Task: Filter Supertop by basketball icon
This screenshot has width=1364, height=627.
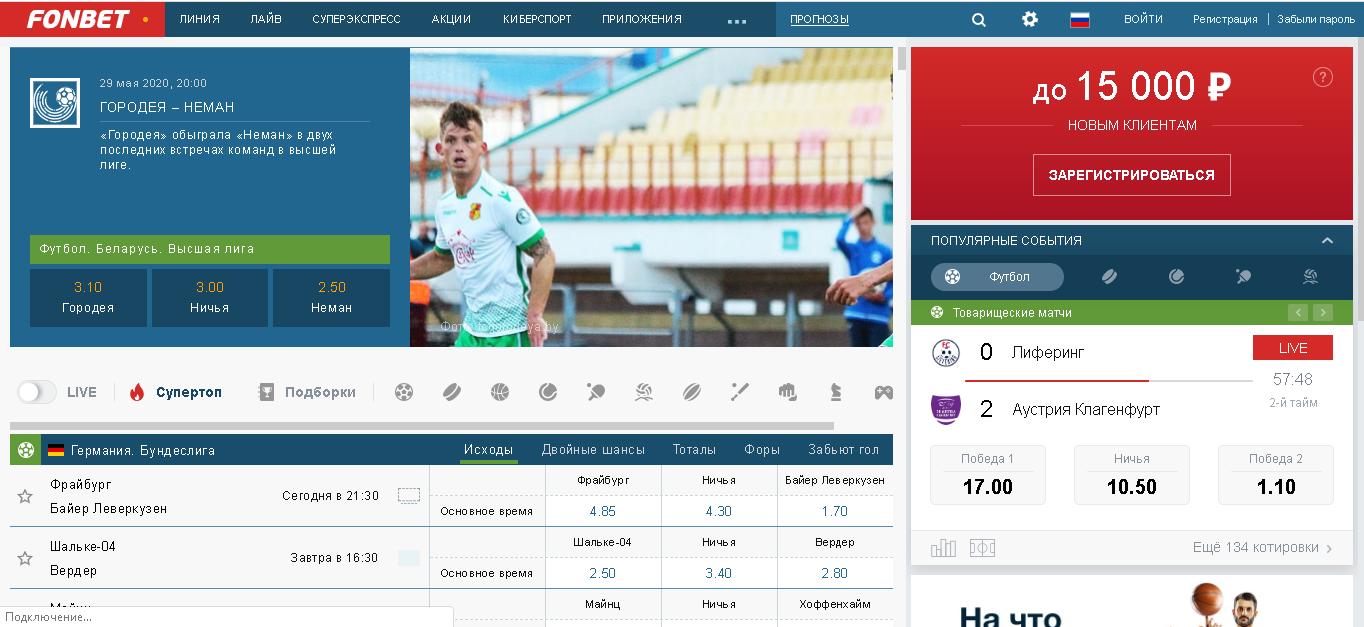Action: pos(500,392)
